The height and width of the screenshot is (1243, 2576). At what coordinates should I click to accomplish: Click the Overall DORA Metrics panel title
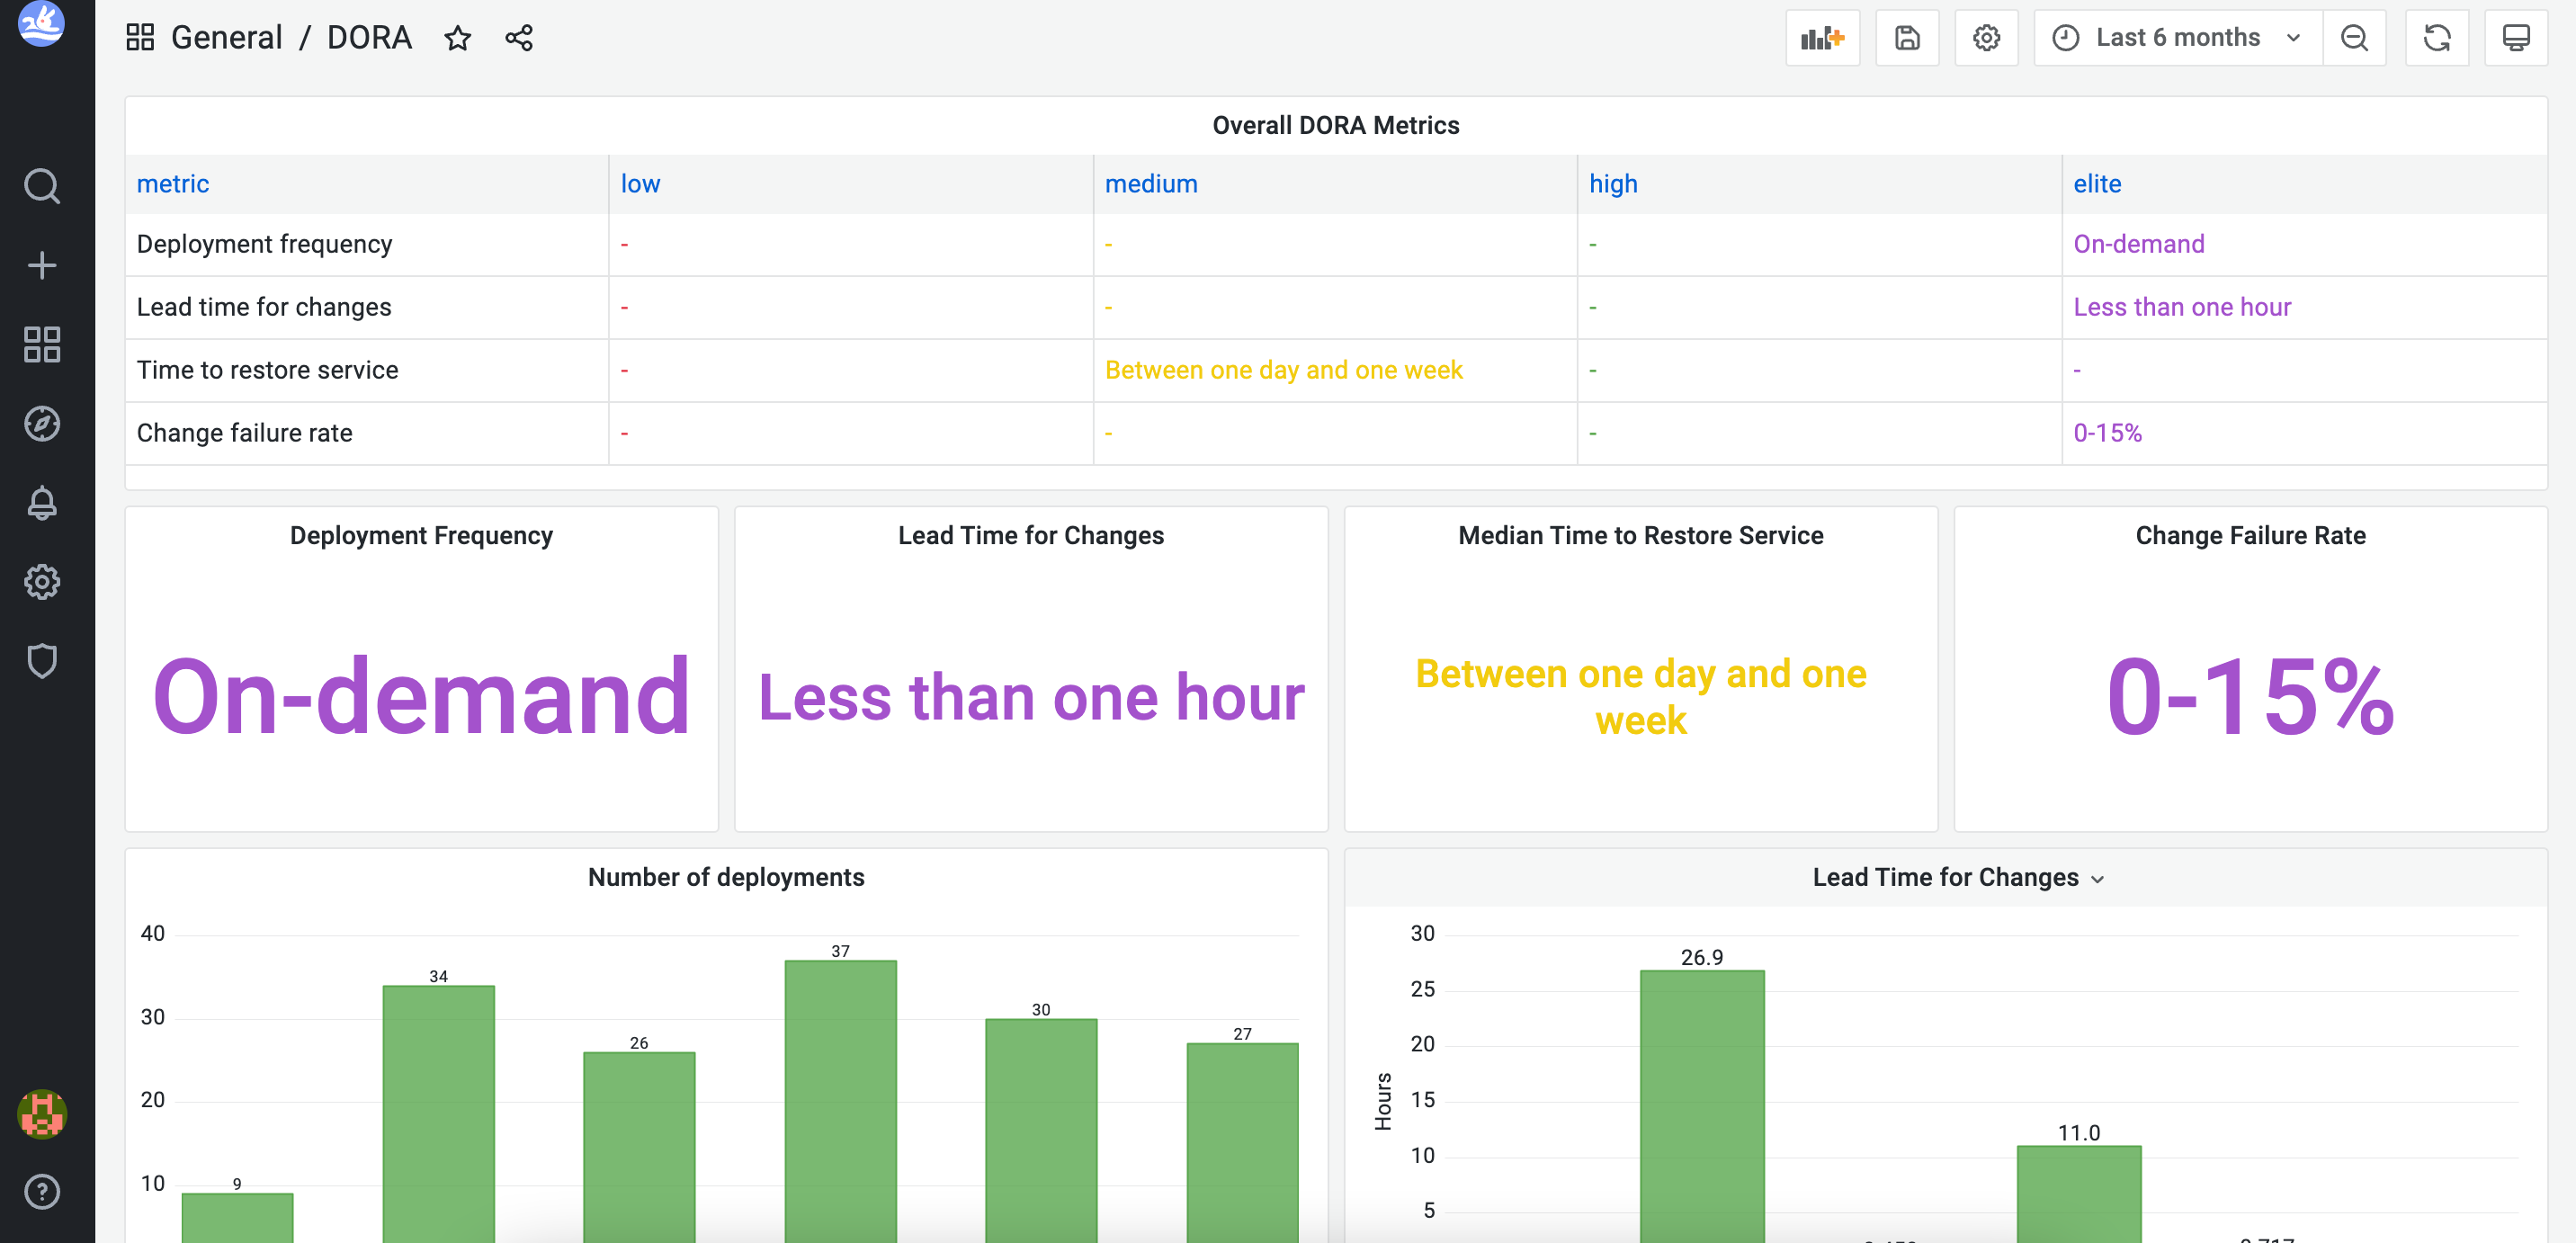pos(1335,125)
